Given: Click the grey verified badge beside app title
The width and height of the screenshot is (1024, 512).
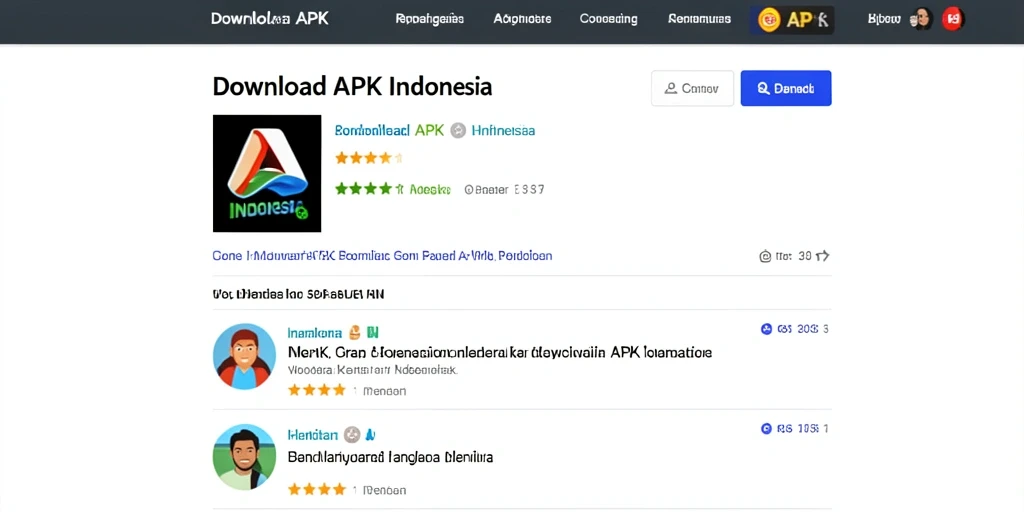Looking at the screenshot, I should pos(458,131).
